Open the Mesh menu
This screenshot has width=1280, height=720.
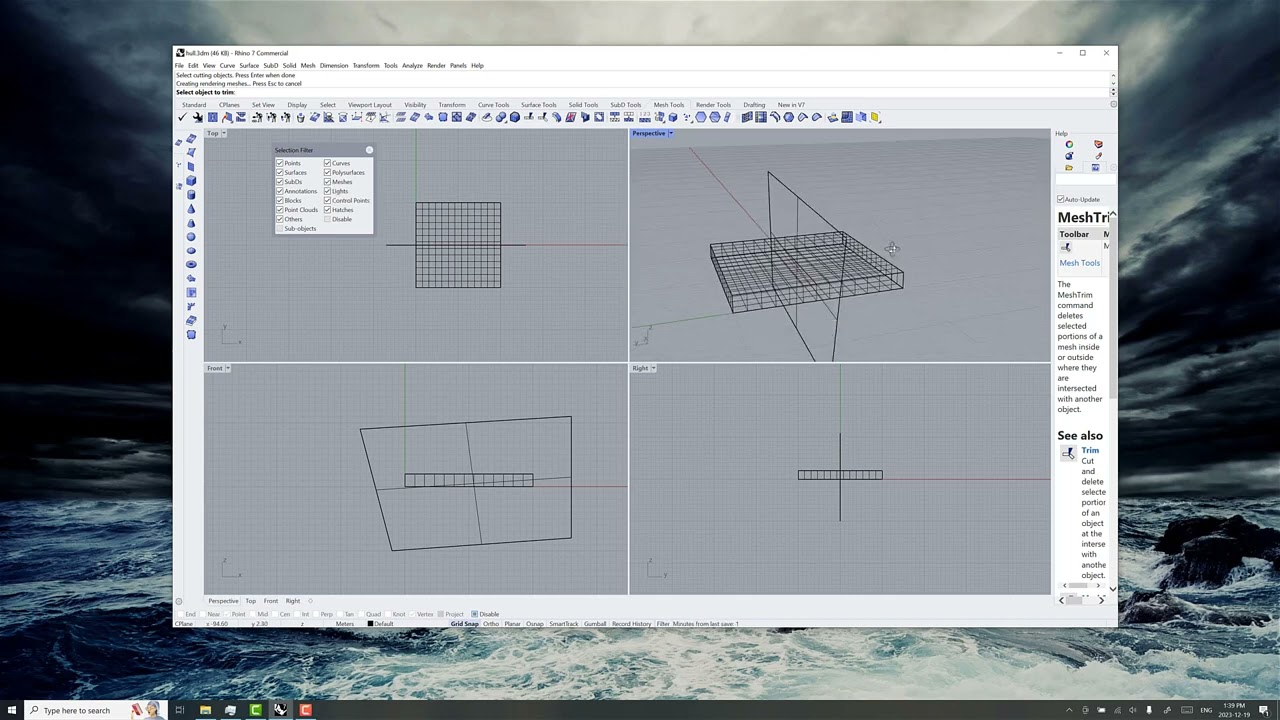point(308,66)
